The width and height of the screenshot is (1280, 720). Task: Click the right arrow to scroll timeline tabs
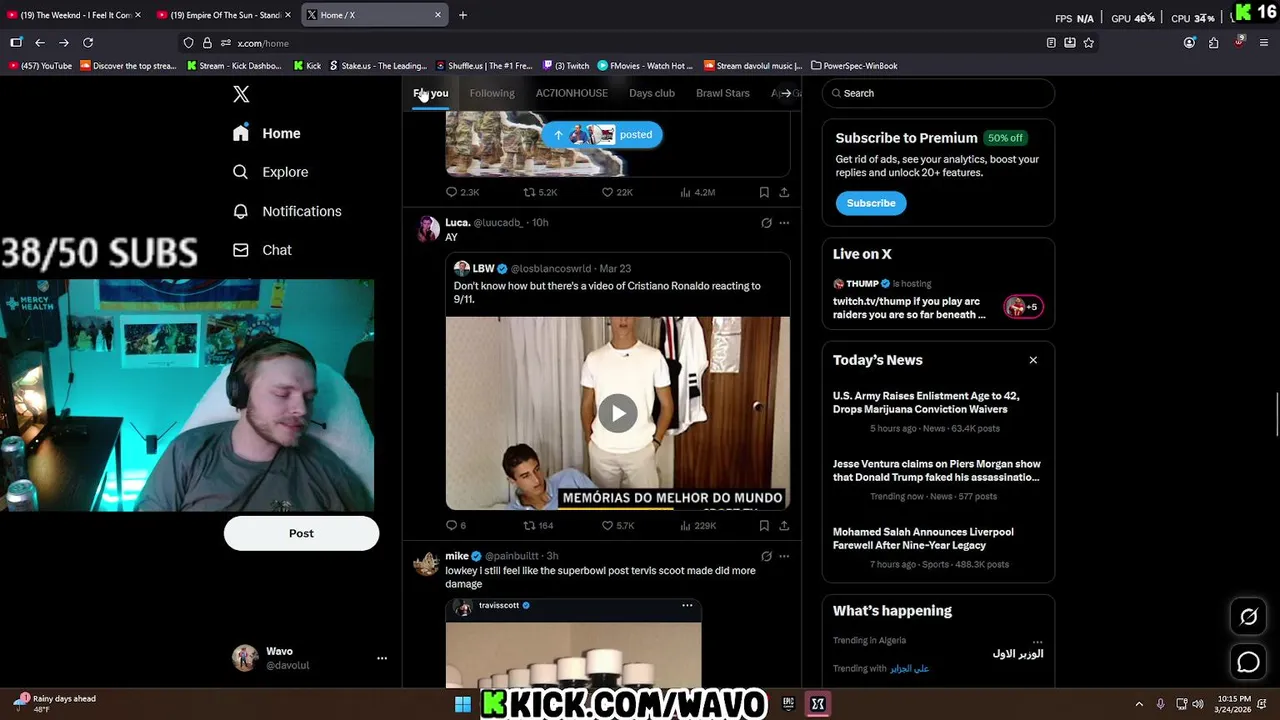786,93
